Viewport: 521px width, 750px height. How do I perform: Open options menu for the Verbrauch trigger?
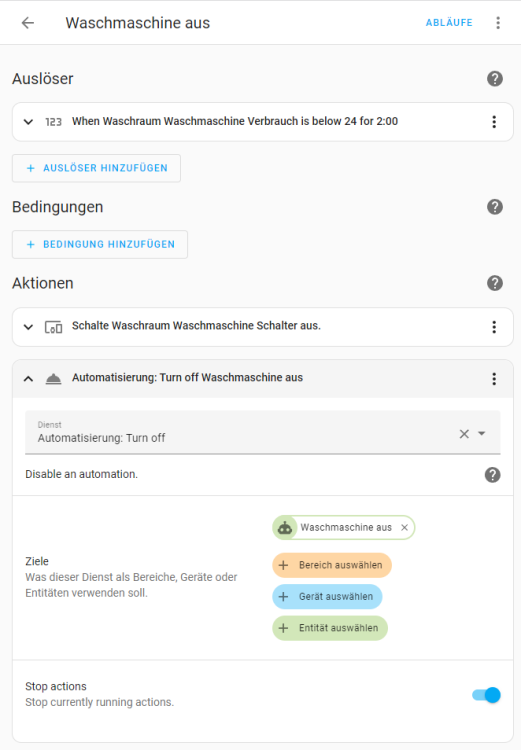tap(494, 121)
